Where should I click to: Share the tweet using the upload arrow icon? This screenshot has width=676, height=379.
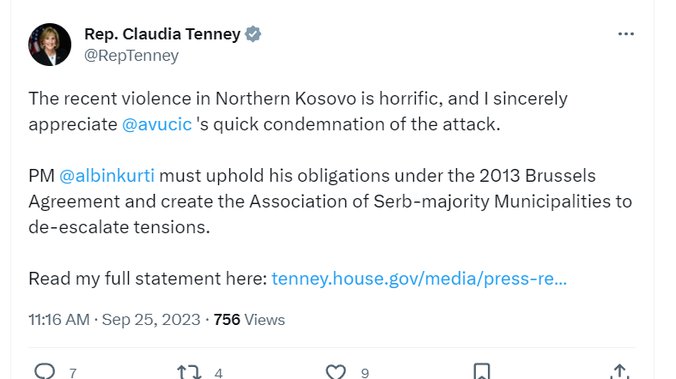620,371
